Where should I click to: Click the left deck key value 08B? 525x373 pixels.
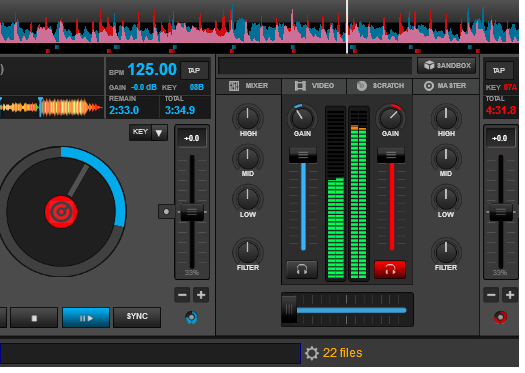point(197,88)
